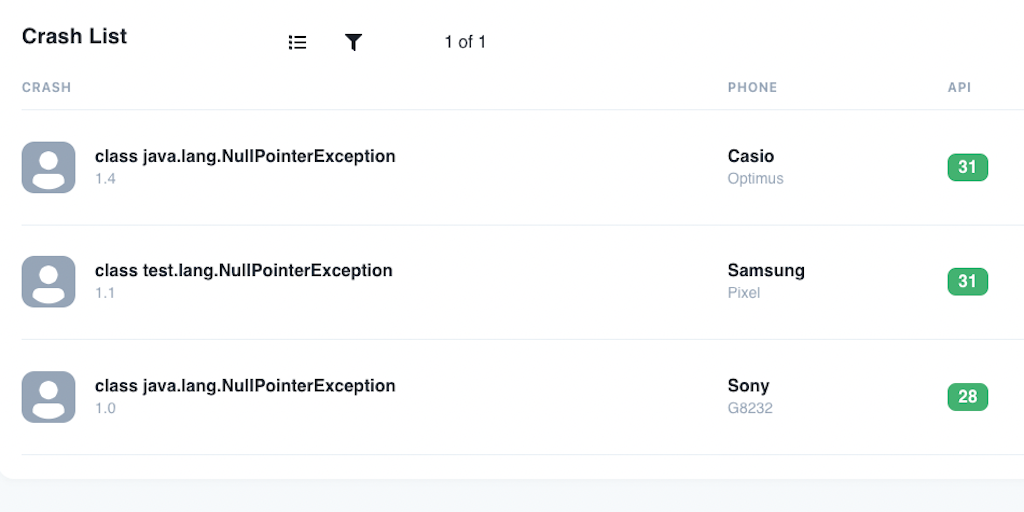1024x512 pixels.
Task: Click API badge 31 in Samsung row
Action: 967,281
